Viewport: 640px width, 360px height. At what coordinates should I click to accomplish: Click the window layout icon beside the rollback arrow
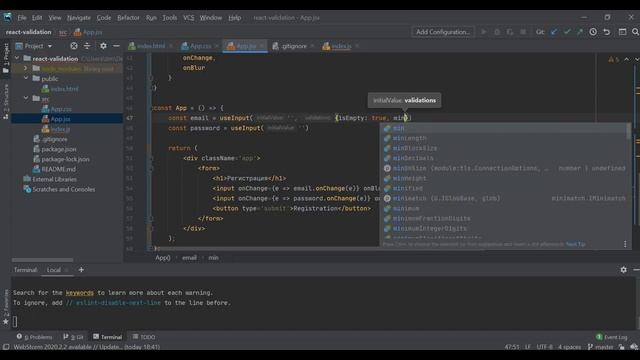(622, 32)
